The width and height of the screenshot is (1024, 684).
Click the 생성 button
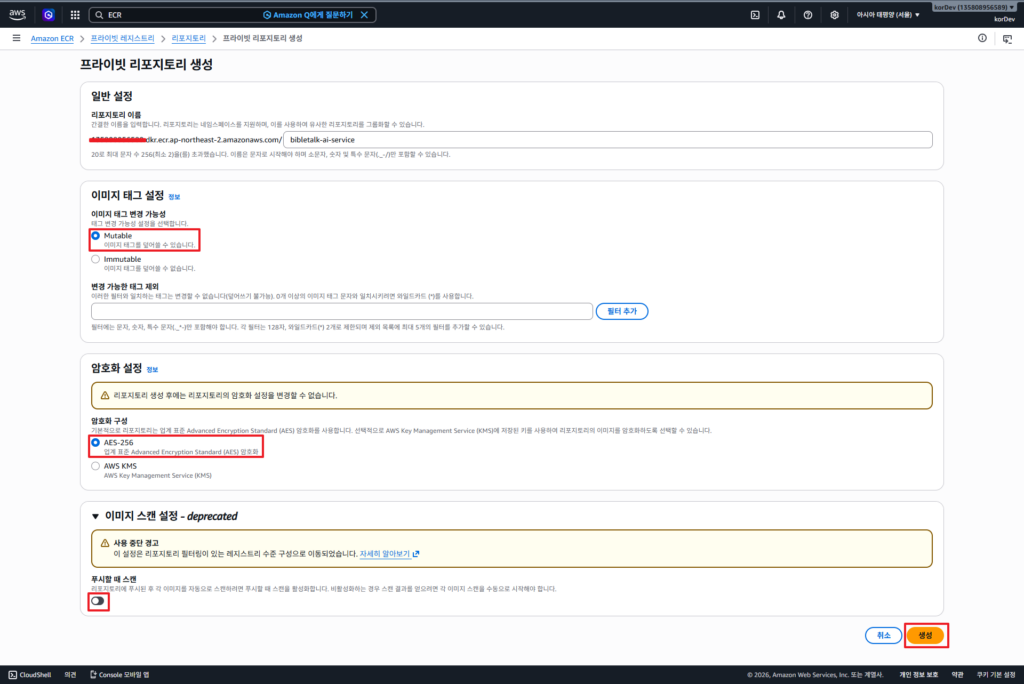[x=925, y=635]
